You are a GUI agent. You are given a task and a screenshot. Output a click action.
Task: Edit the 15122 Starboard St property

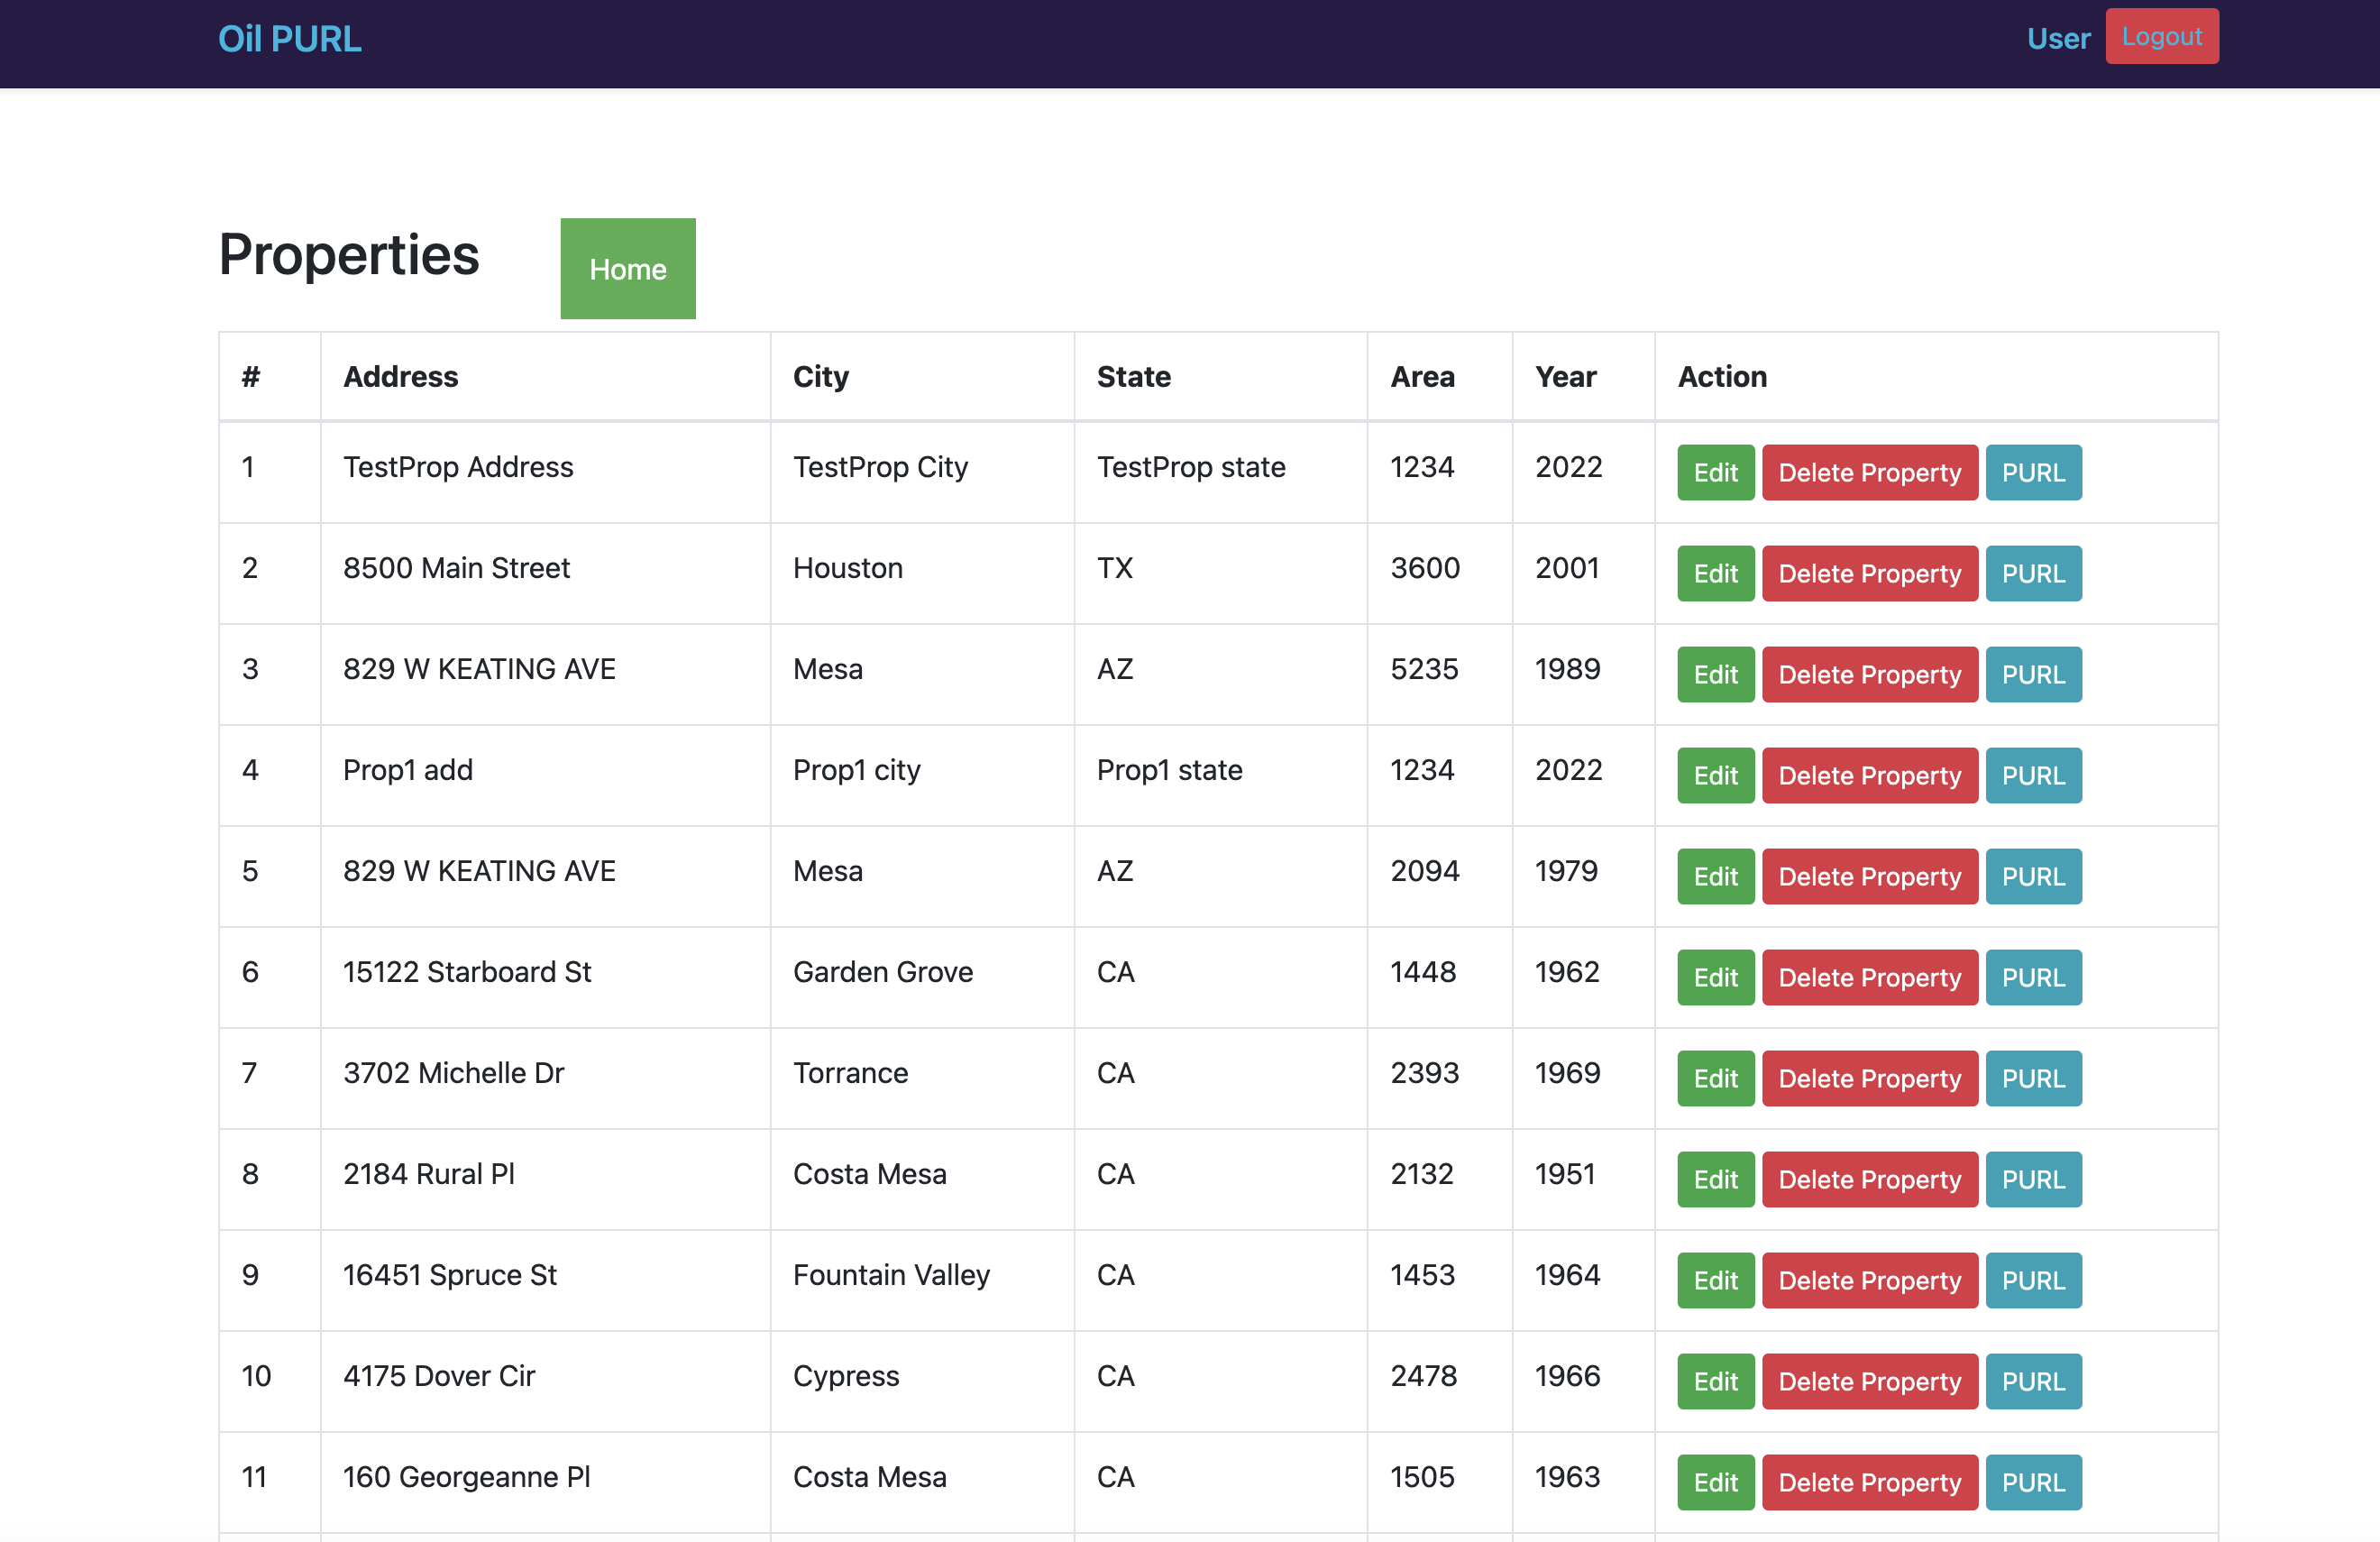[1716, 978]
